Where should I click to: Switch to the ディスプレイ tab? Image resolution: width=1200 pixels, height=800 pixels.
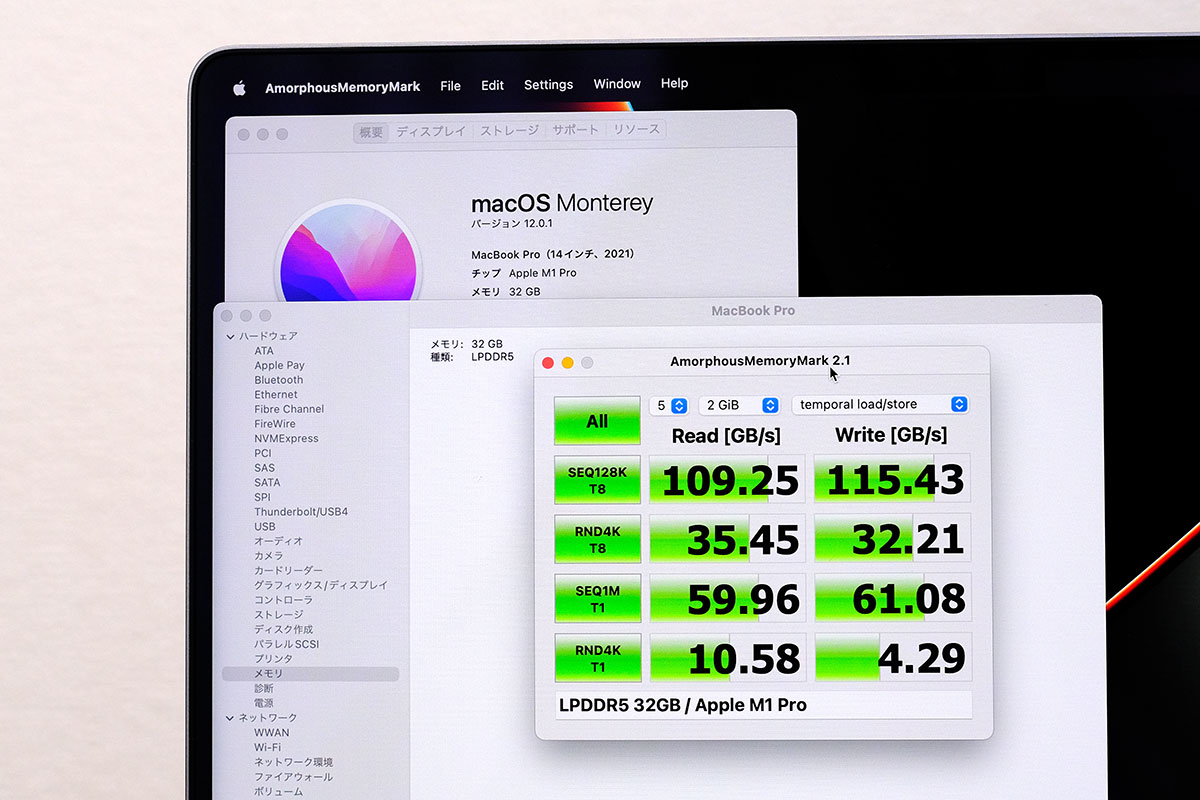(431, 131)
